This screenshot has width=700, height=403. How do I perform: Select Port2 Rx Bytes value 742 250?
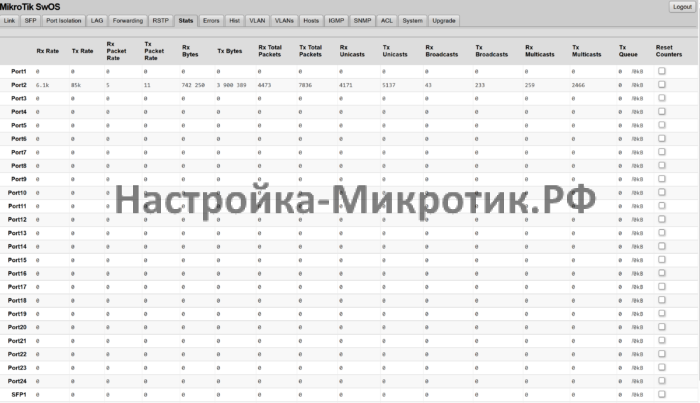pyautogui.click(x=193, y=85)
